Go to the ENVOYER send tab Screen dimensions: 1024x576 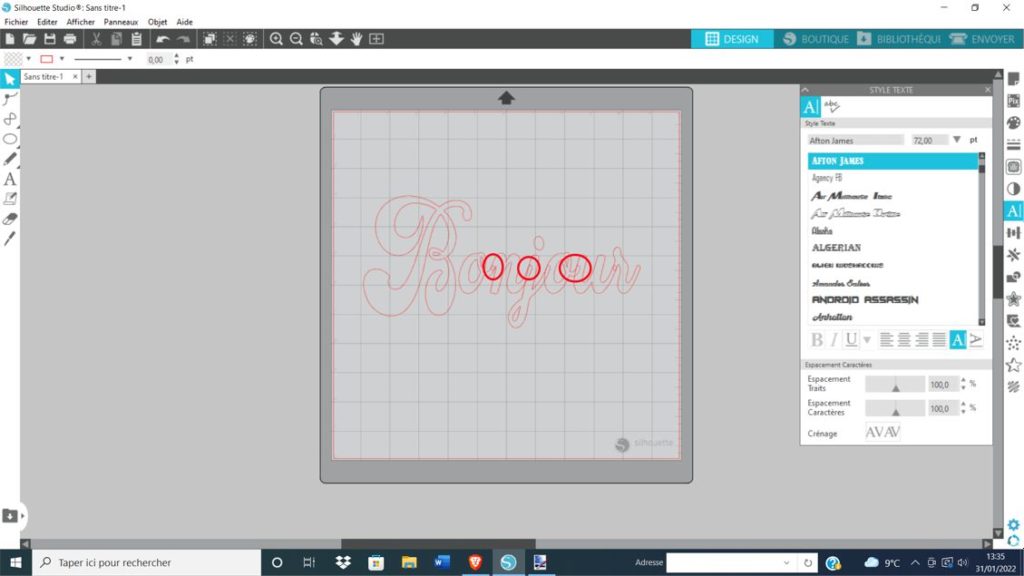[x=982, y=39]
